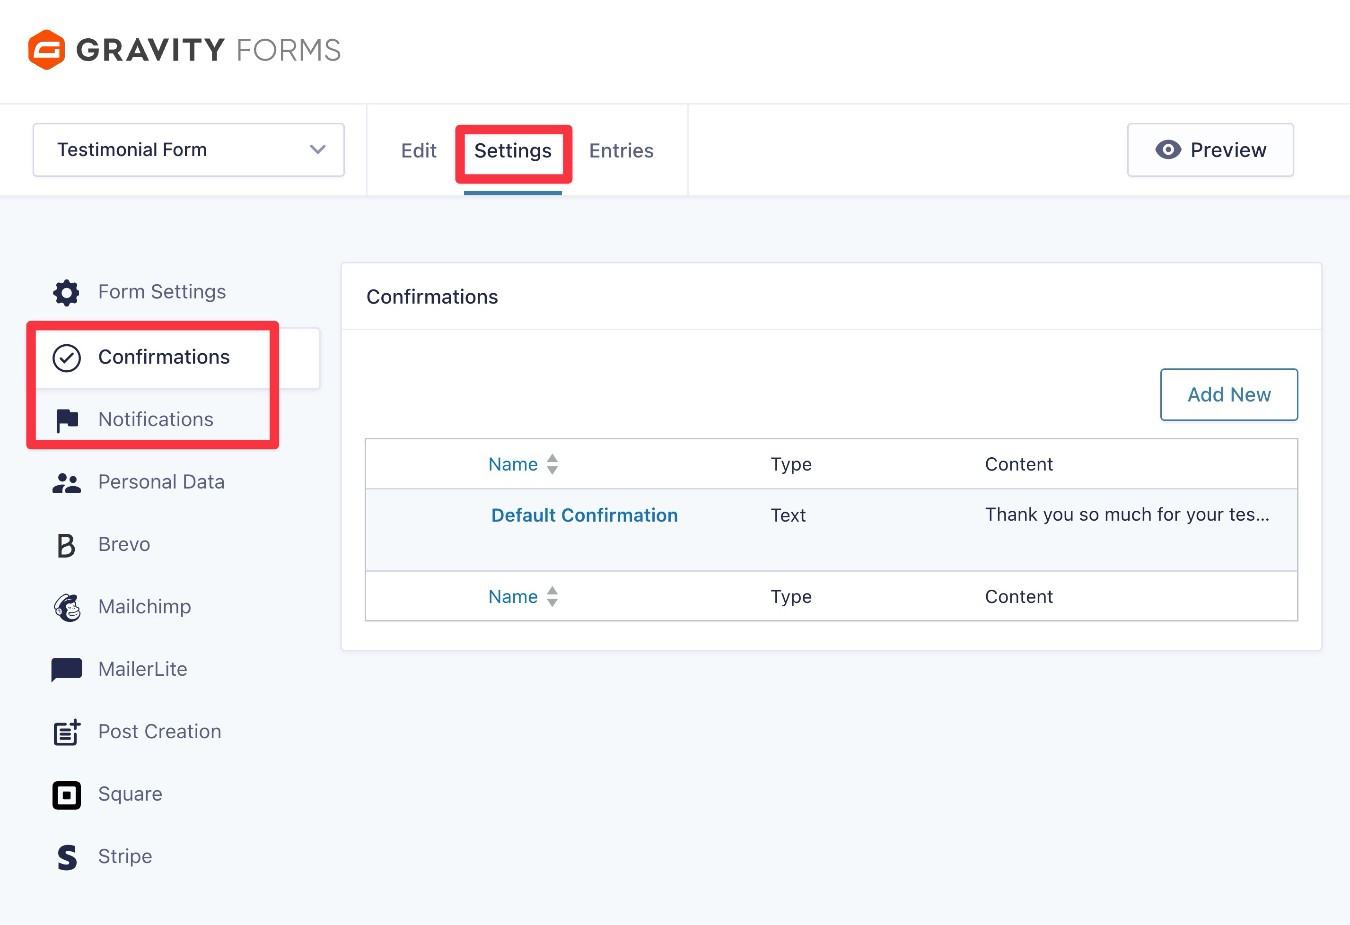1350x925 pixels.
Task: Click the Square payment icon
Action: pyautogui.click(x=66, y=794)
